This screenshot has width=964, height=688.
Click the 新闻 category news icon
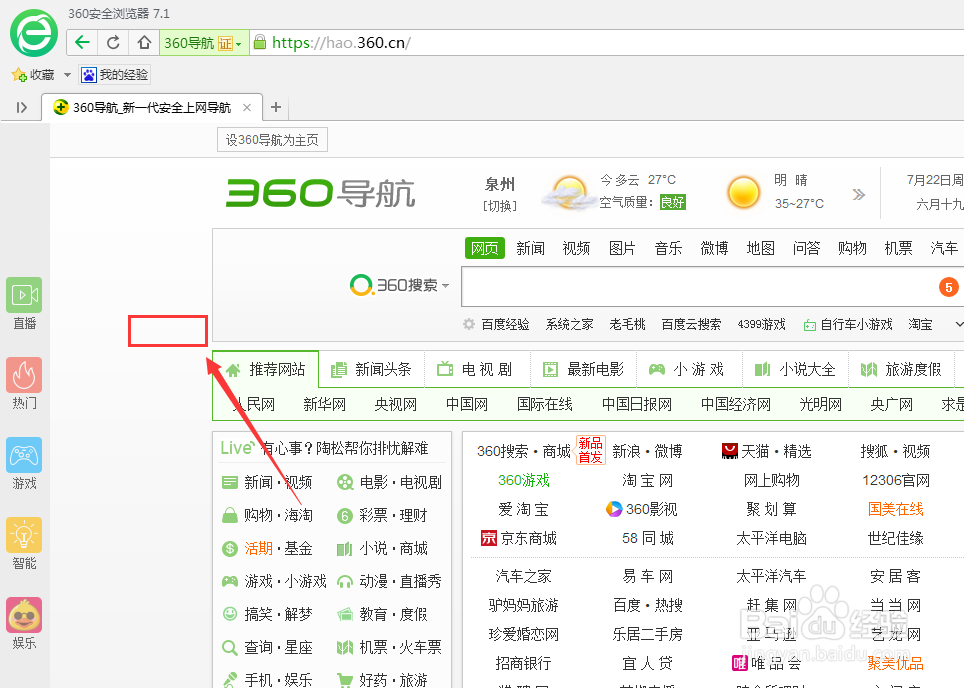pos(229,482)
